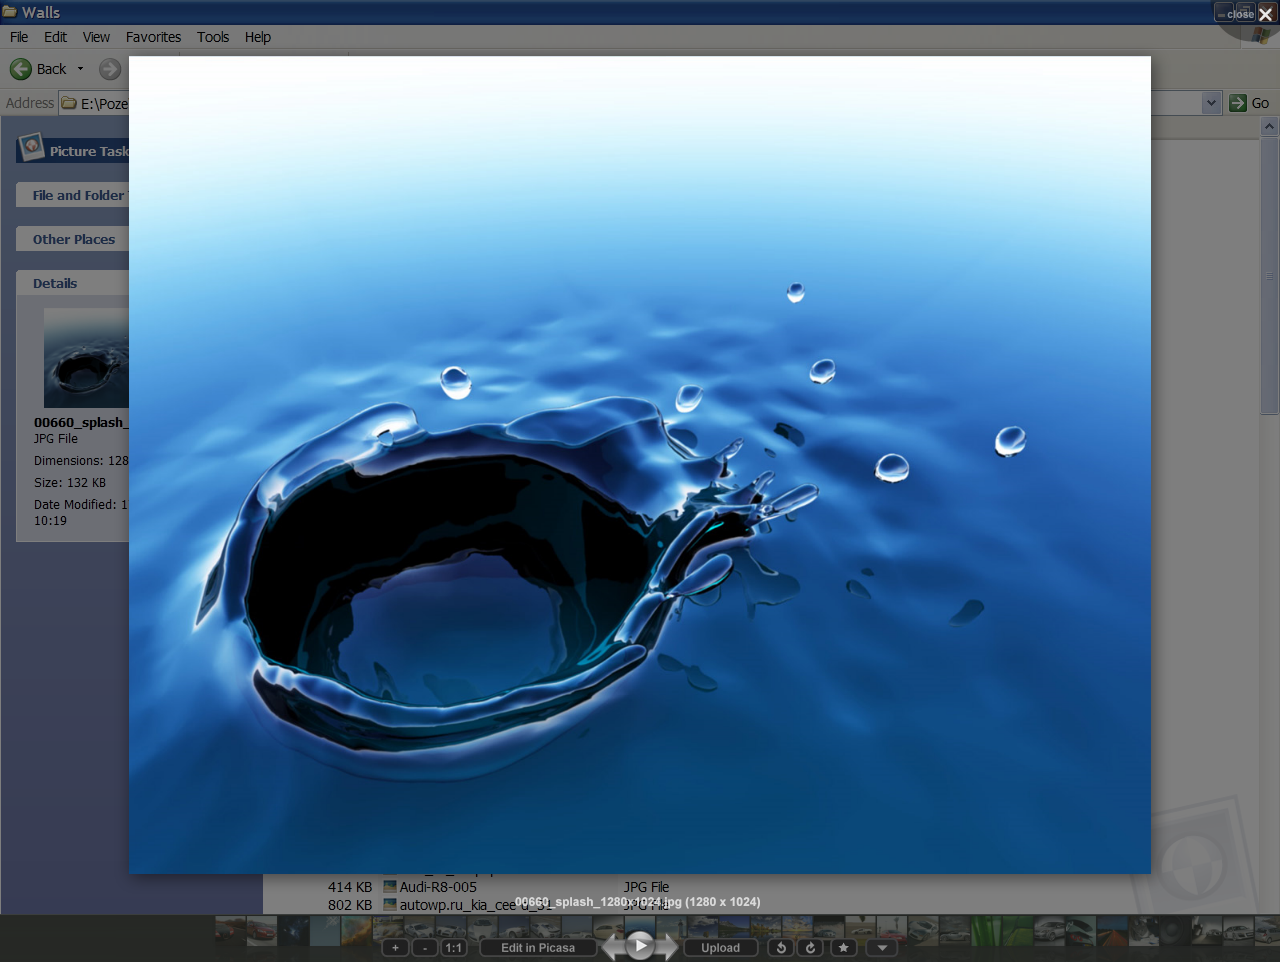Open the Edit menu in Walls window
The height and width of the screenshot is (962, 1280).
(55, 37)
